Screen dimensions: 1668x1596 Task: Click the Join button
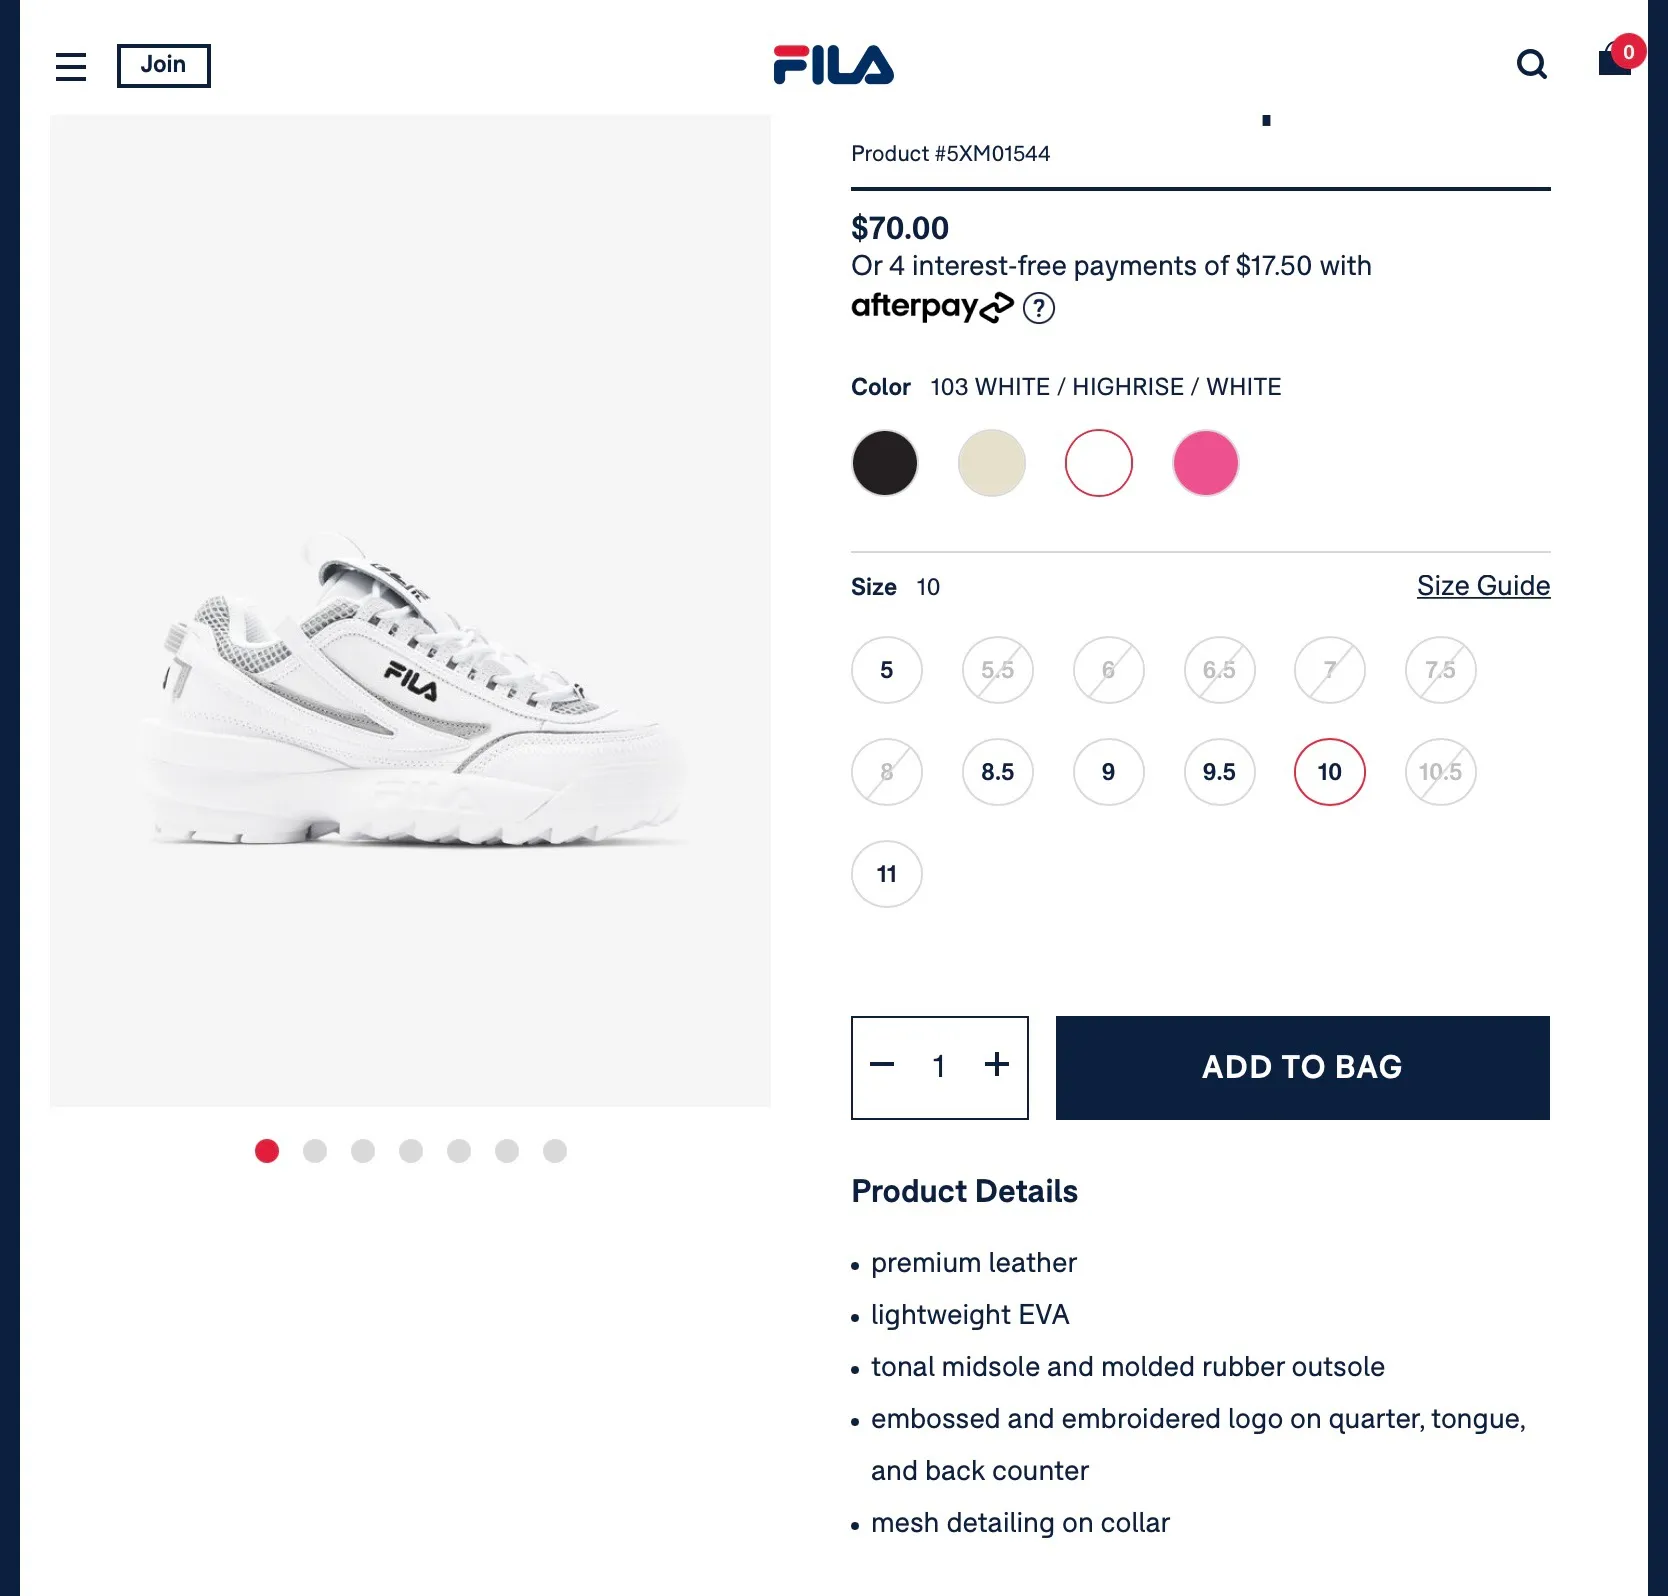click(163, 65)
